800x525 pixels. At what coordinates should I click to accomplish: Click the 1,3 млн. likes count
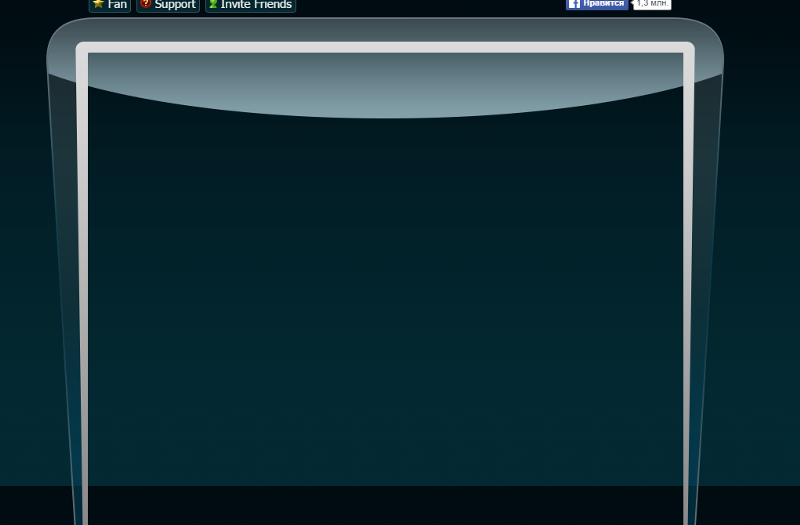pos(652,4)
